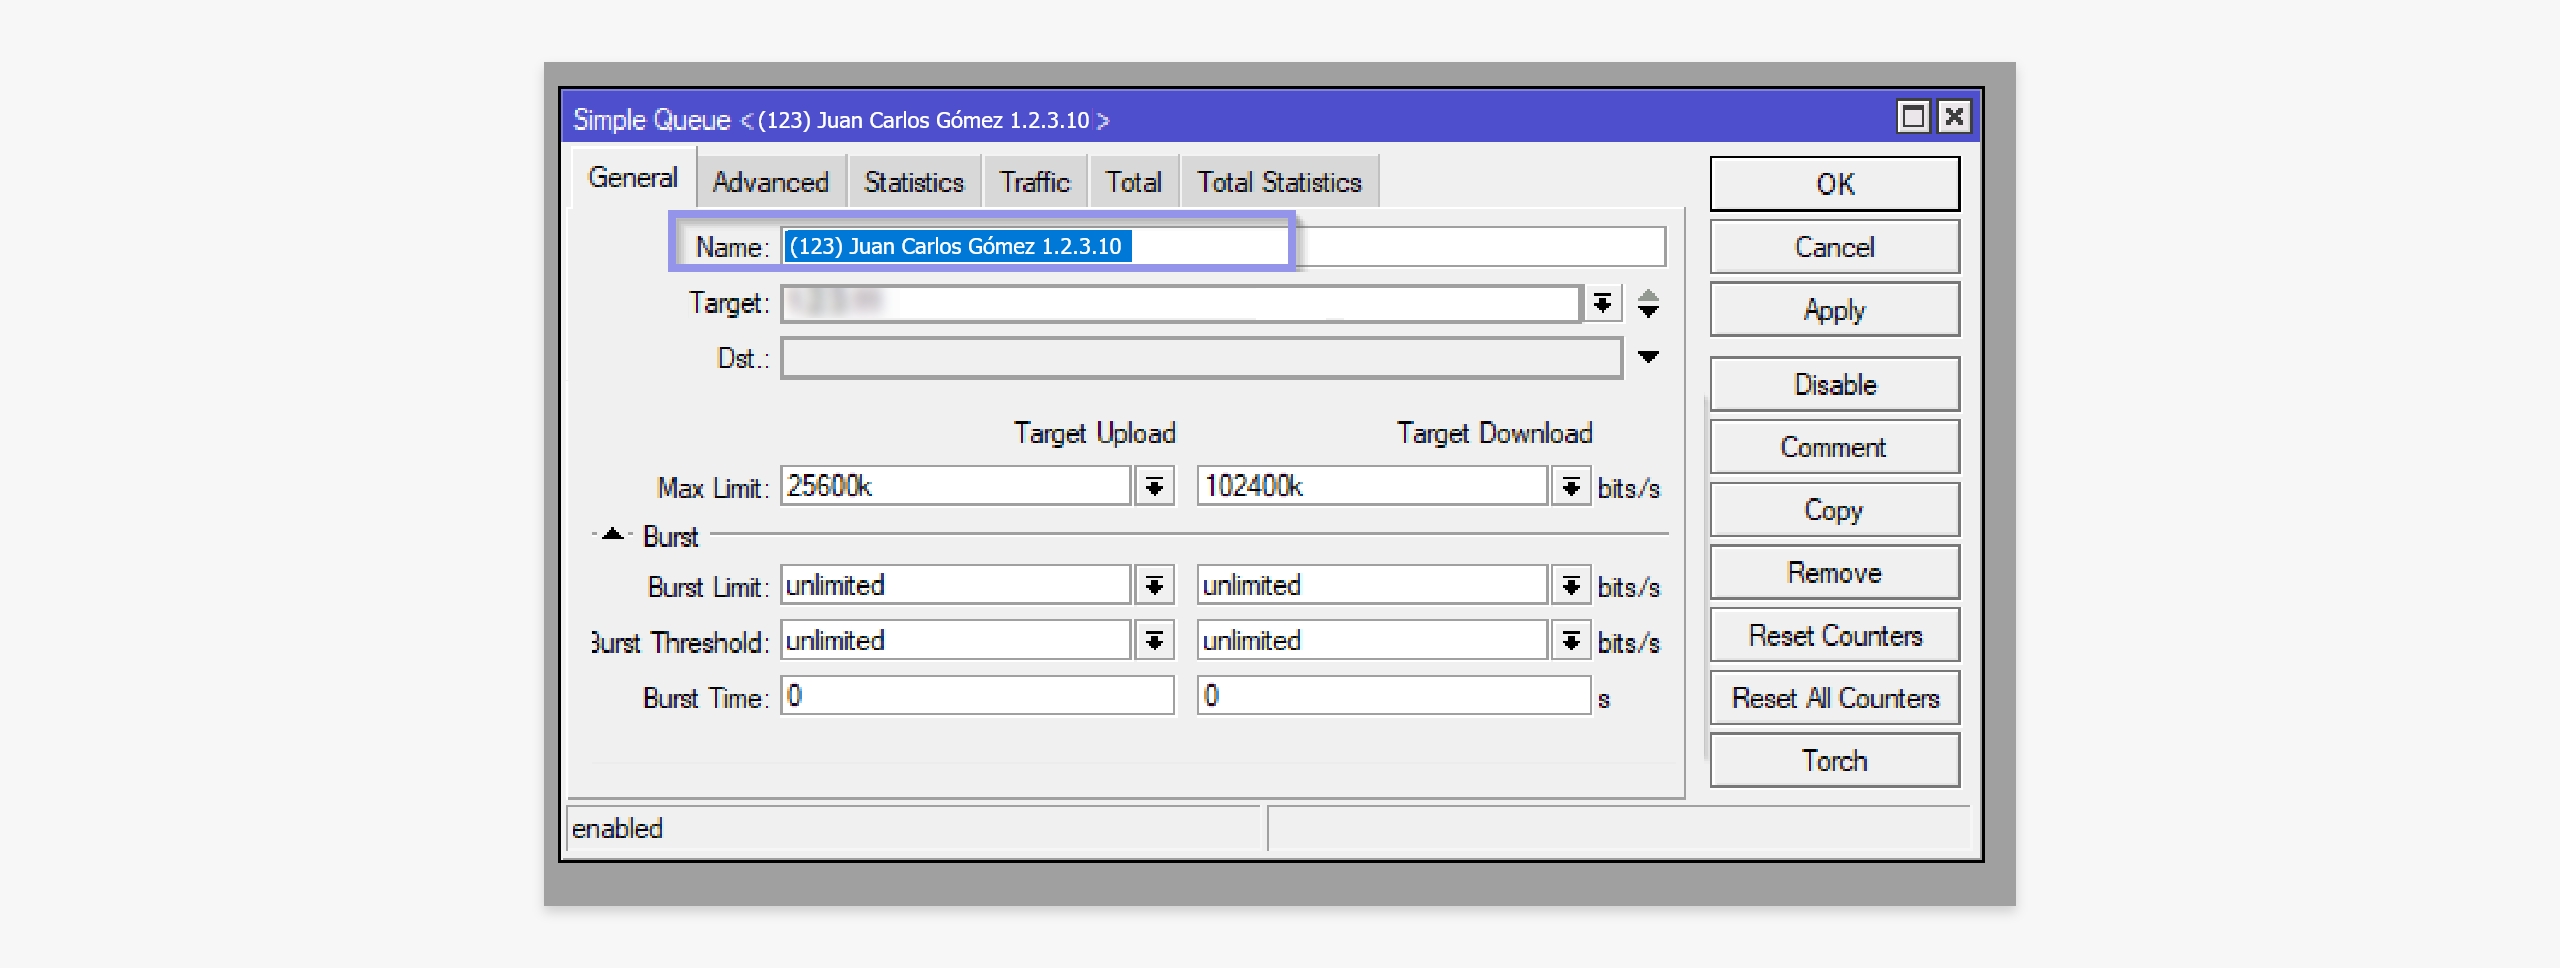Collapse the Burst section

(x=613, y=535)
